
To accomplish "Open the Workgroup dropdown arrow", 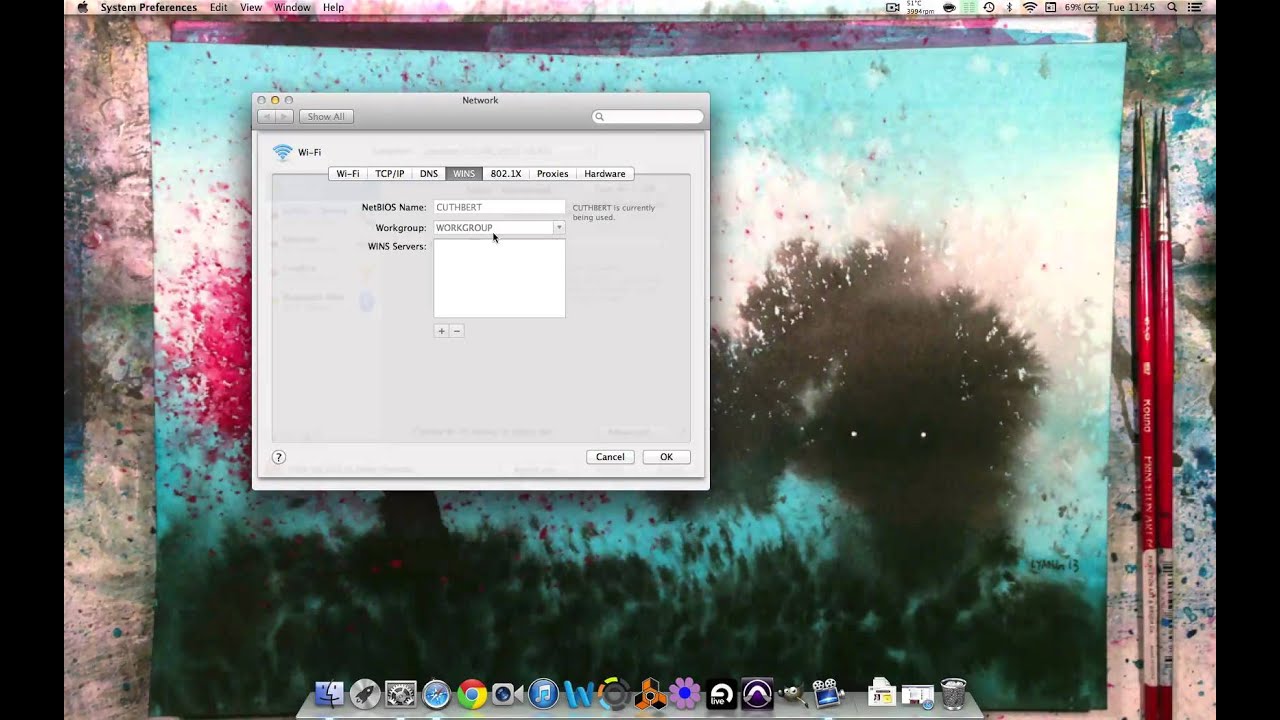I will (559, 228).
